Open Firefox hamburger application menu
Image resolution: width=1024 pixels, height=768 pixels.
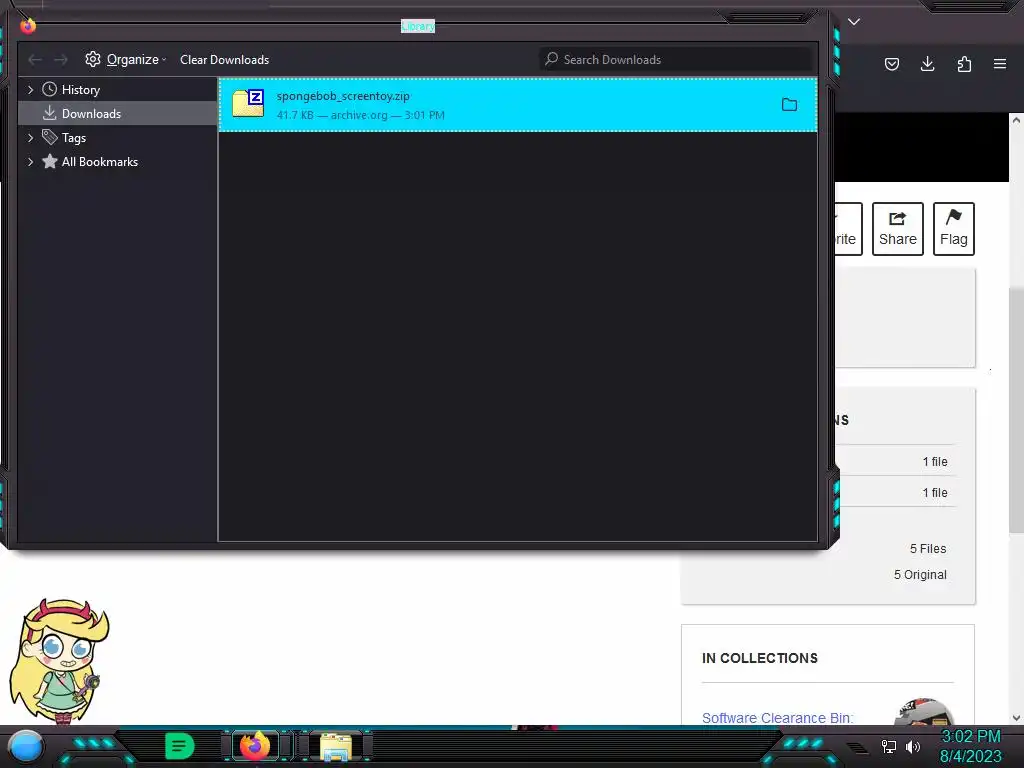tap(1000, 64)
